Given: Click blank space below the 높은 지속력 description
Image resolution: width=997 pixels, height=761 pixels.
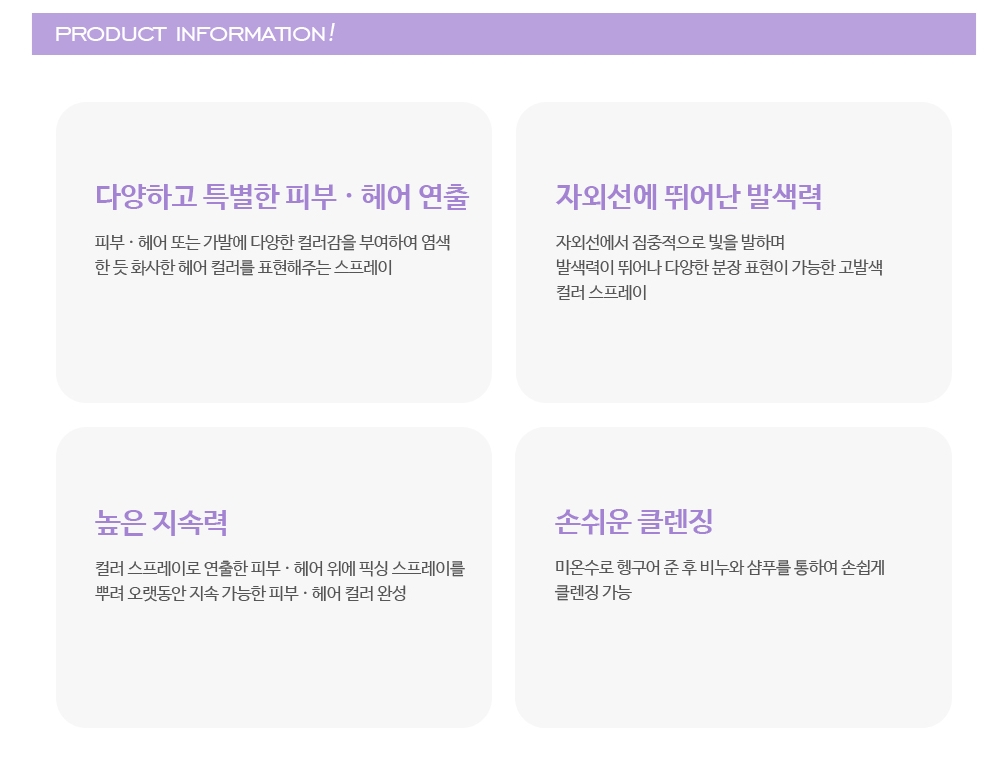Looking at the screenshot, I should point(273,665).
